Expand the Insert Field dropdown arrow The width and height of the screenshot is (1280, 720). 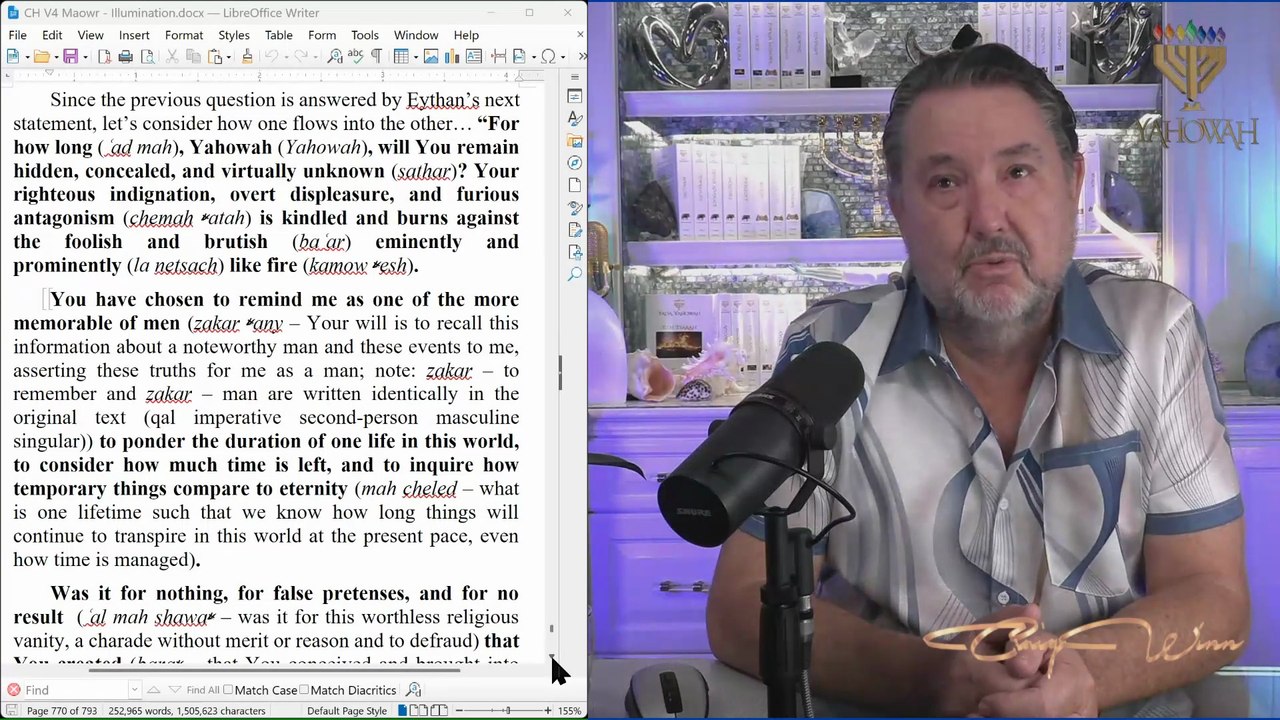(x=533, y=57)
